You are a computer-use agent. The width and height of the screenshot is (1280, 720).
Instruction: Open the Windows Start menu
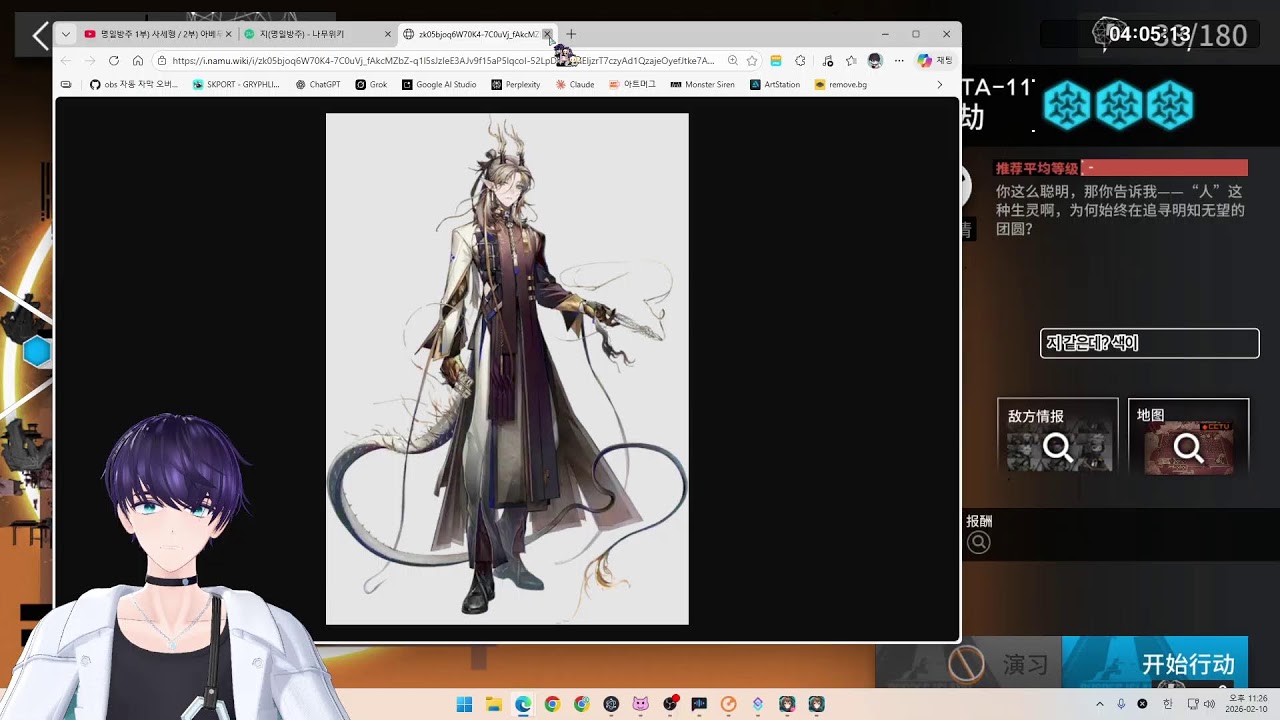click(464, 704)
